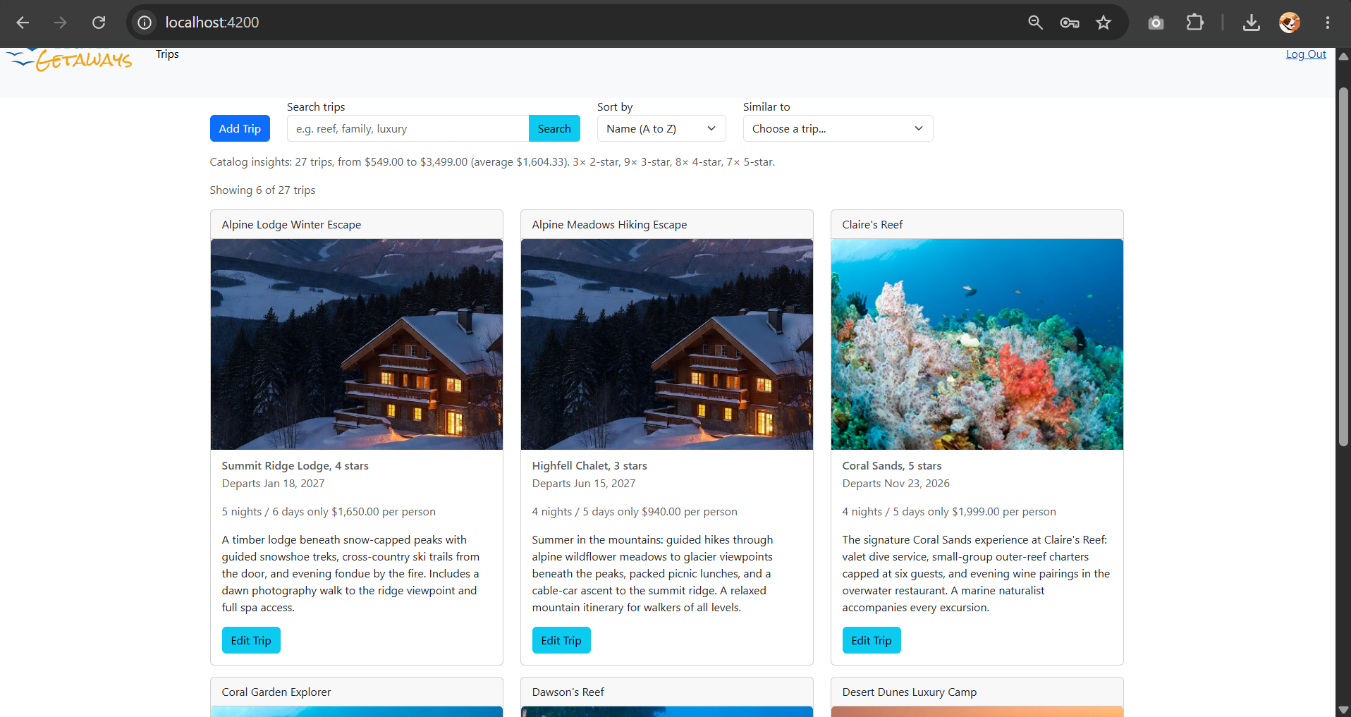Click the Add Trip button
Screen dimensions: 1351x717
240,128
